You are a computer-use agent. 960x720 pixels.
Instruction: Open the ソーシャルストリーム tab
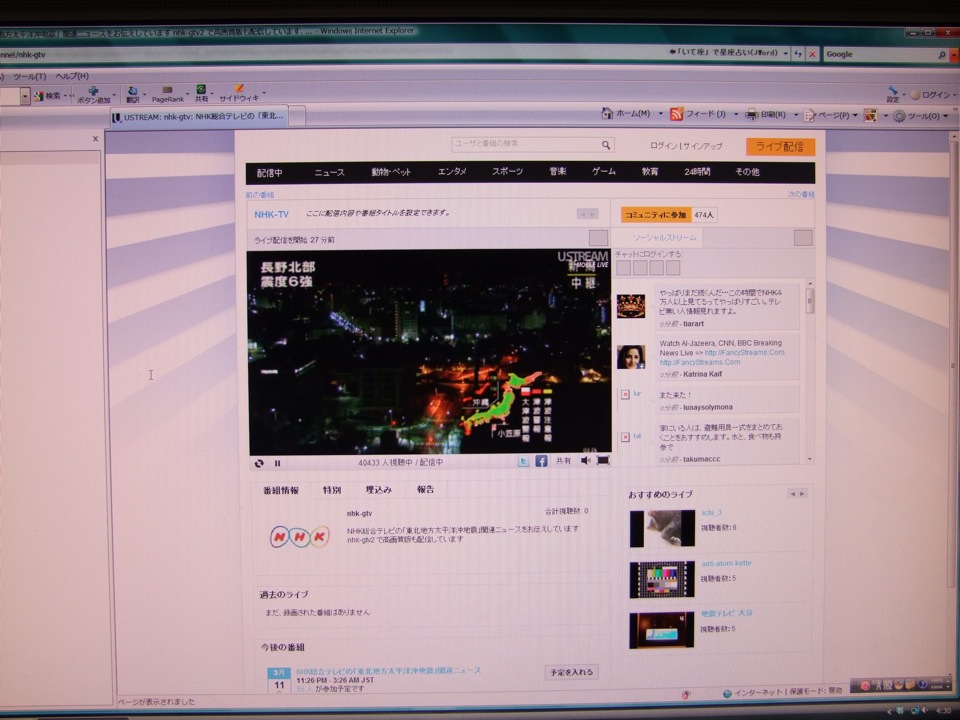[x=664, y=238]
